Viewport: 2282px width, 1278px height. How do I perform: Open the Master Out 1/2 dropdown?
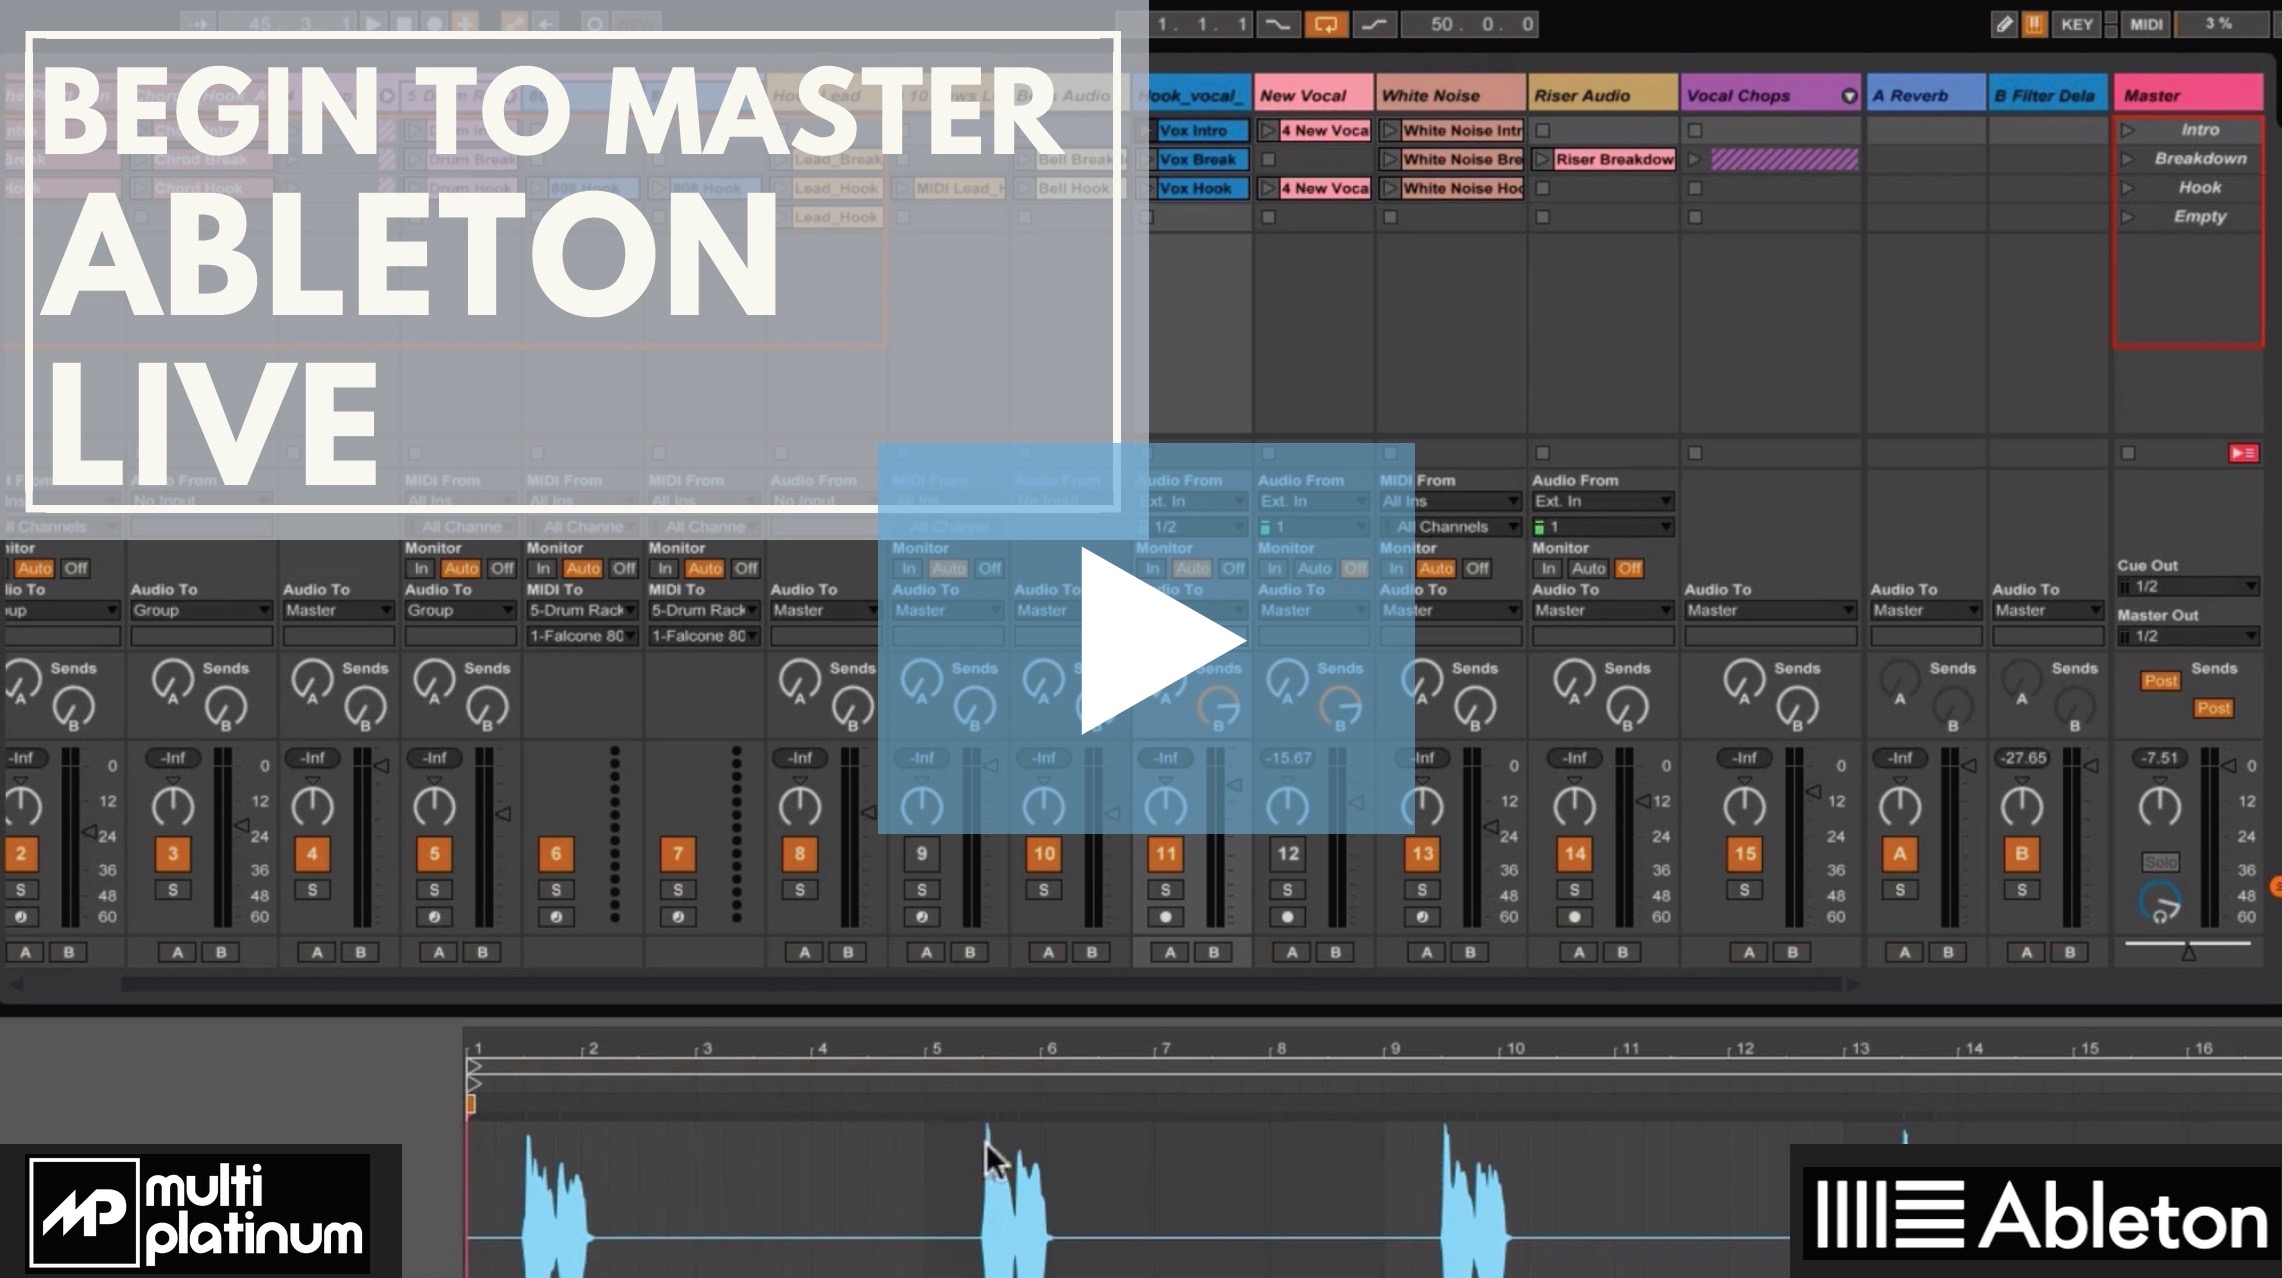[x=2188, y=636]
